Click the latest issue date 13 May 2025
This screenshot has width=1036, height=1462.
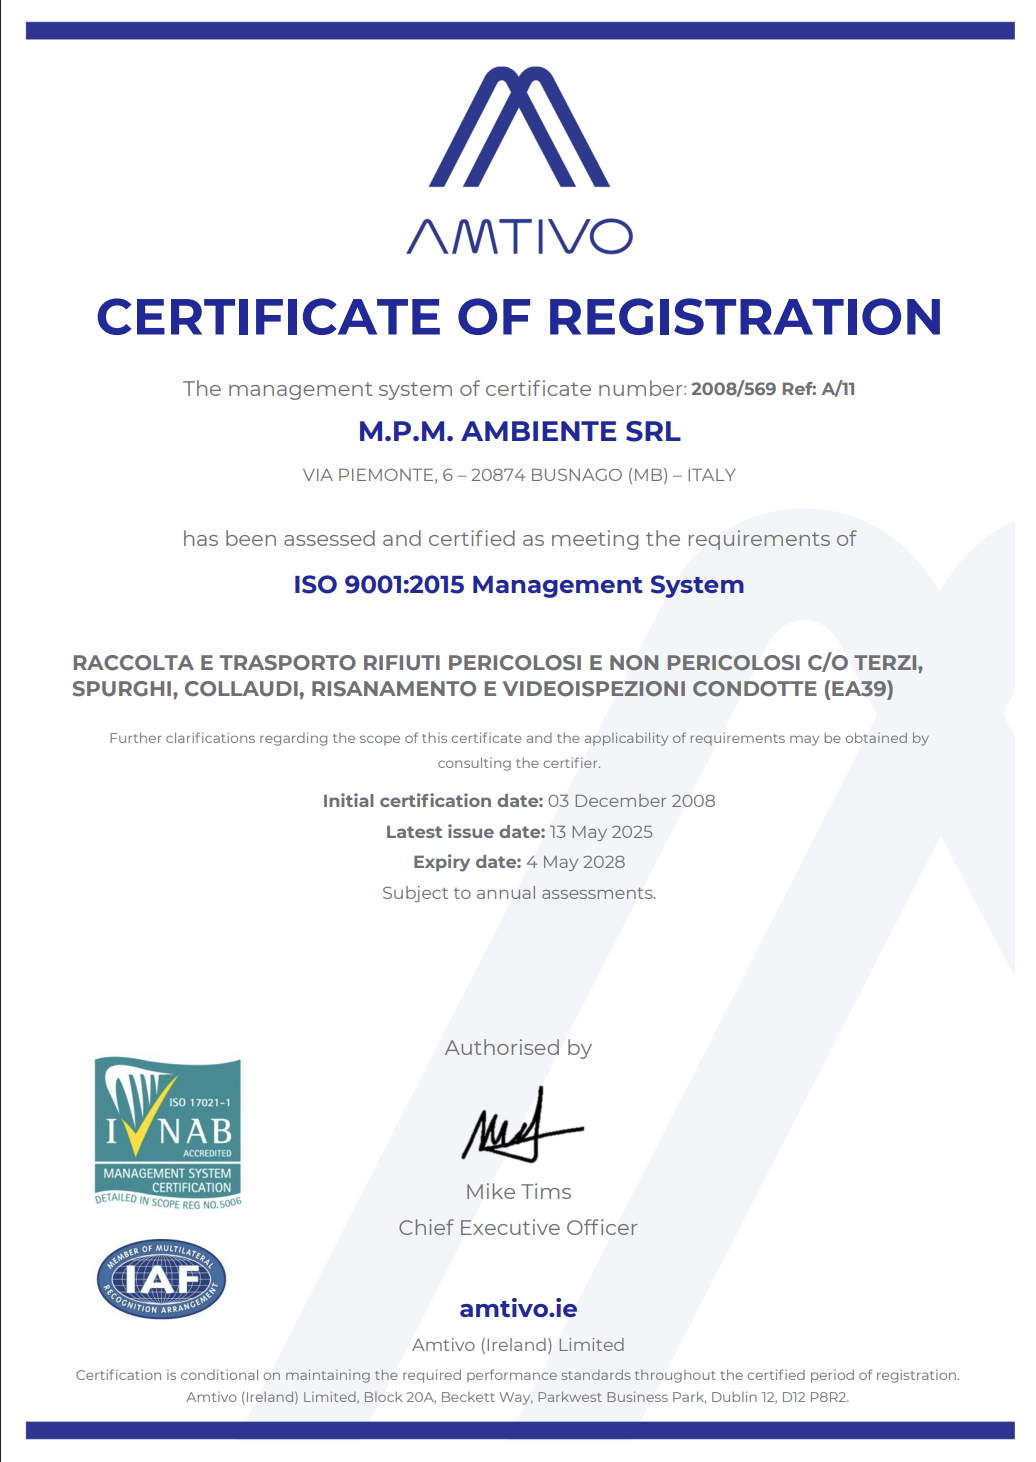click(x=601, y=832)
